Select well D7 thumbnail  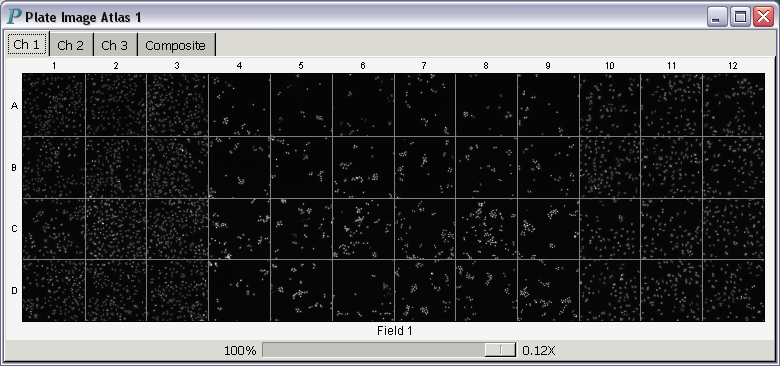point(425,290)
